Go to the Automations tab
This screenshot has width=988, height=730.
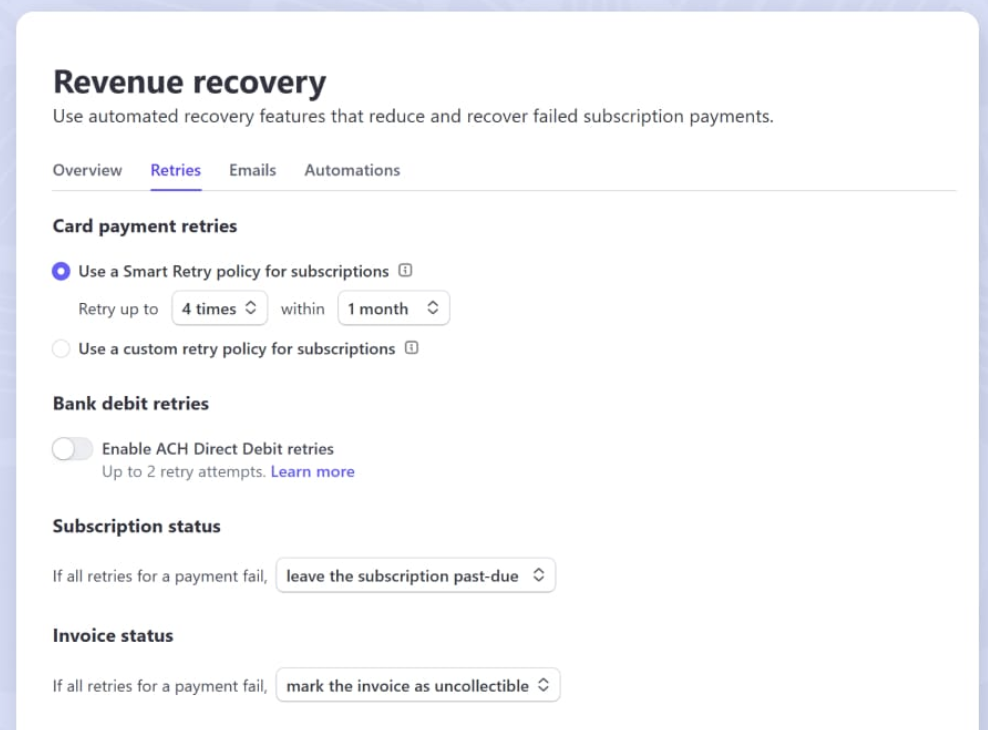[x=352, y=170]
